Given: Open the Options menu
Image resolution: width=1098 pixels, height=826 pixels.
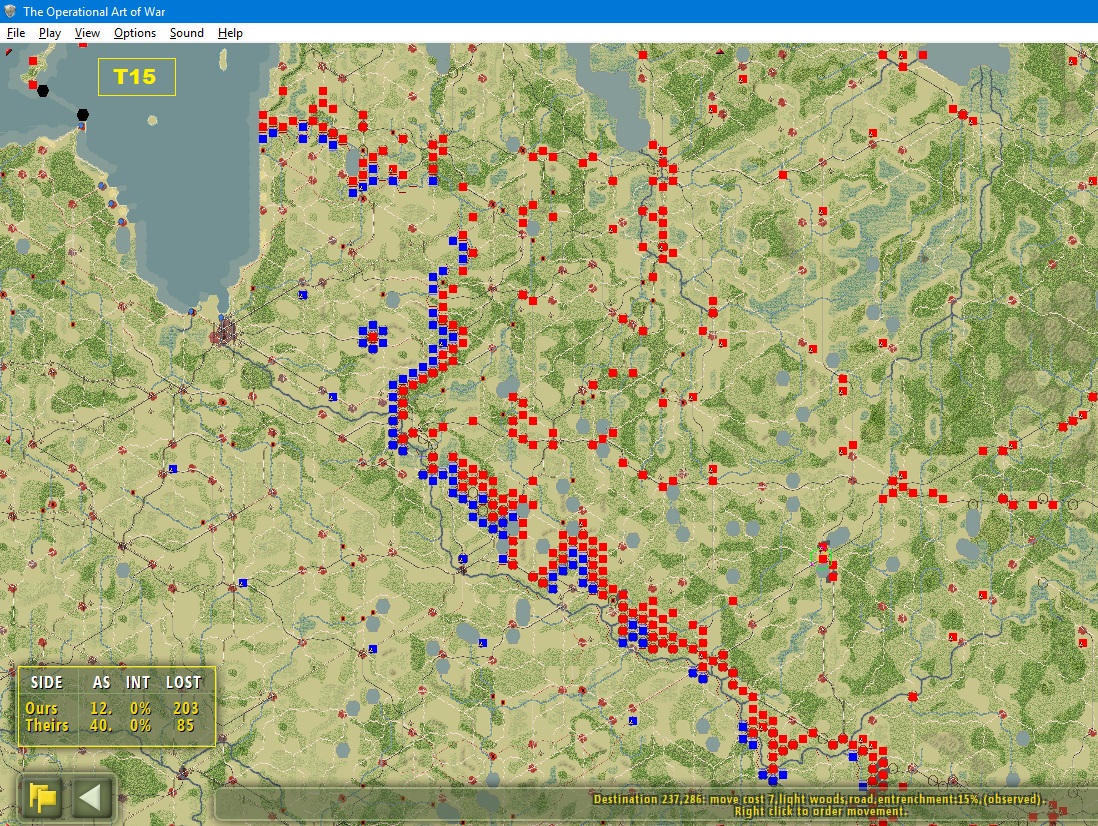Looking at the screenshot, I should click(x=134, y=33).
